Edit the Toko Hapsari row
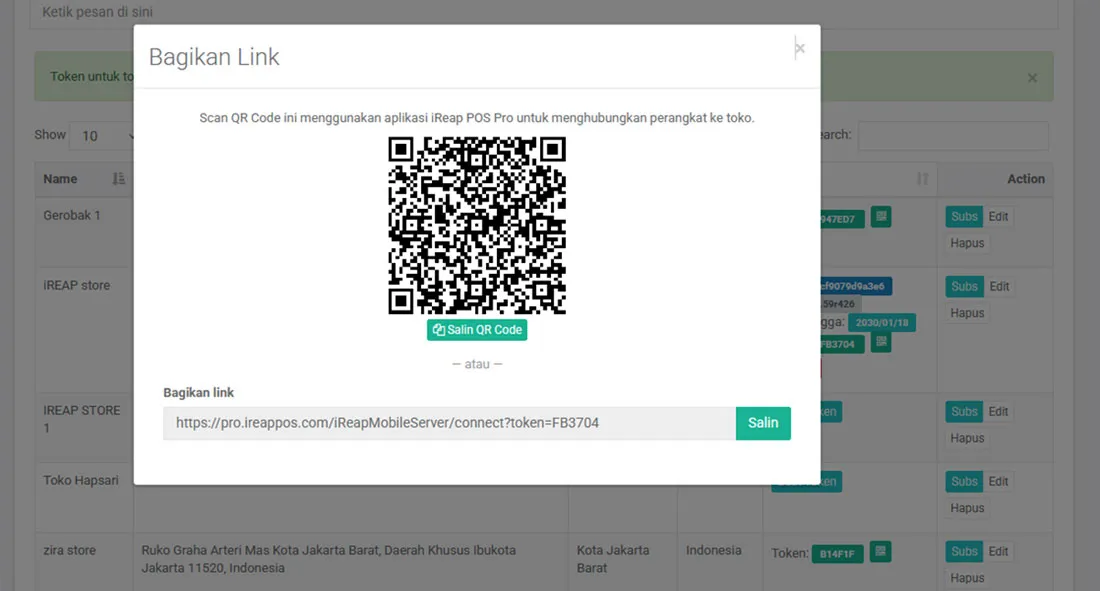 pyautogui.click(x=998, y=482)
